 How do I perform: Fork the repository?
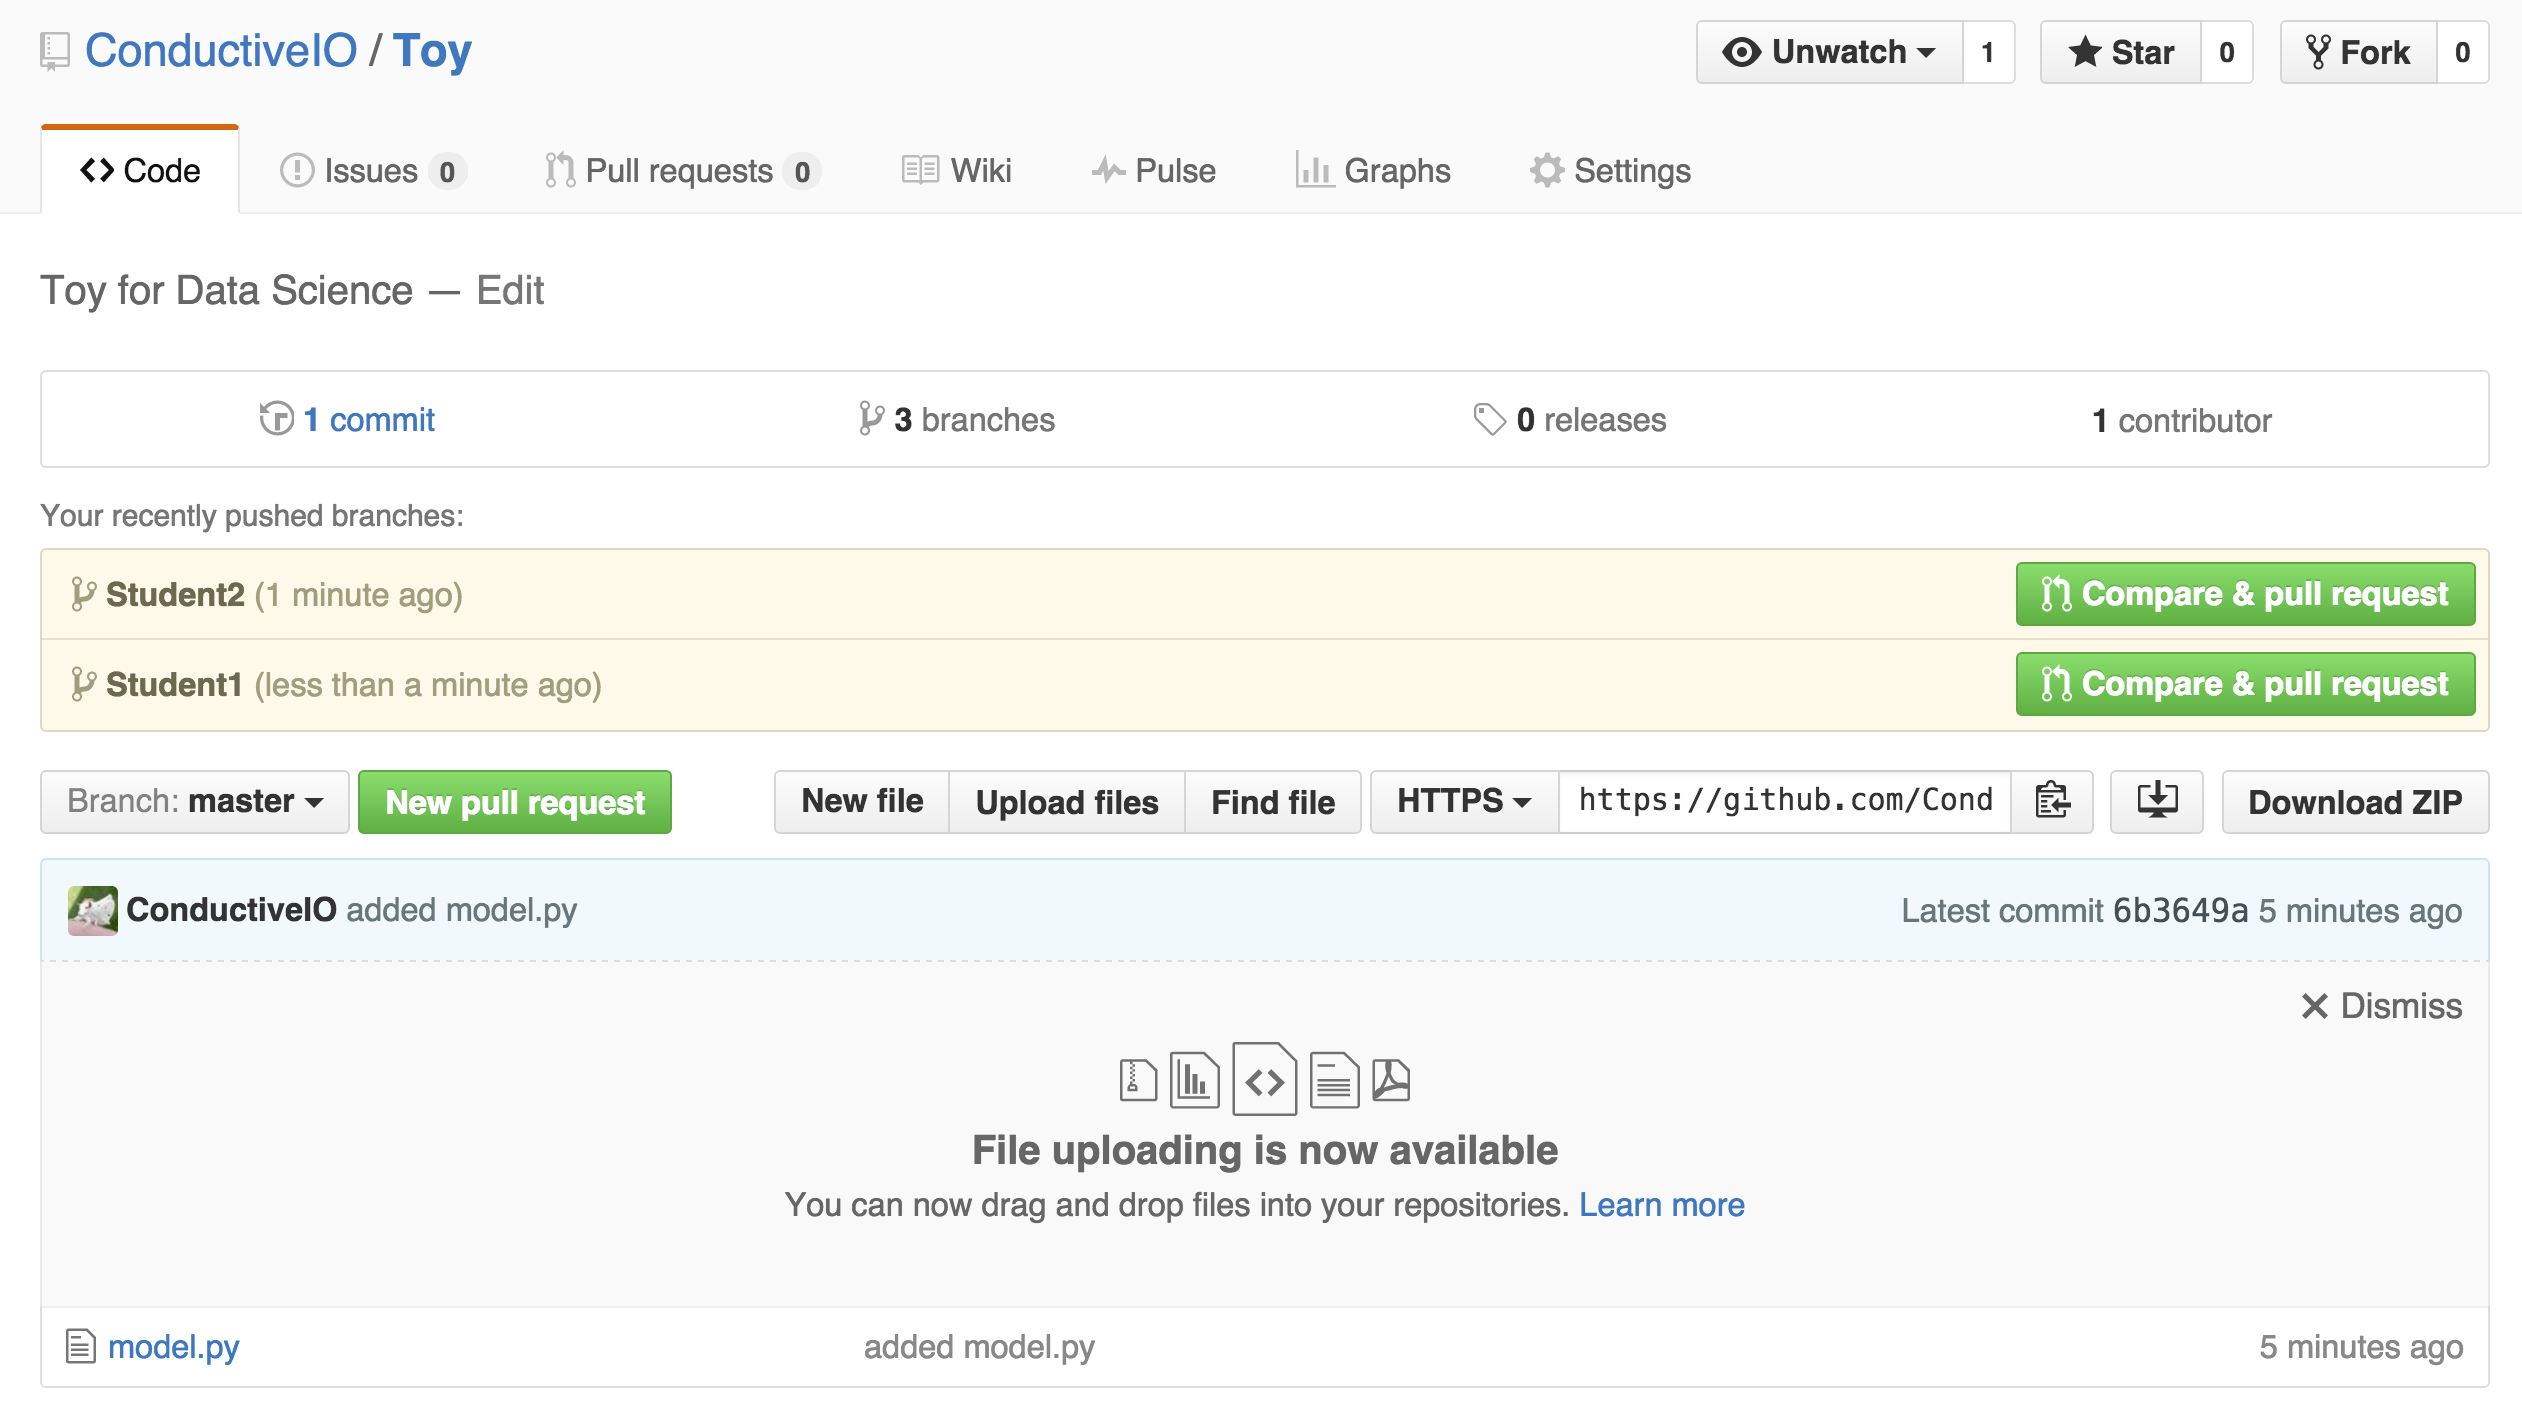pyautogui.click(x=2359, y=52)
